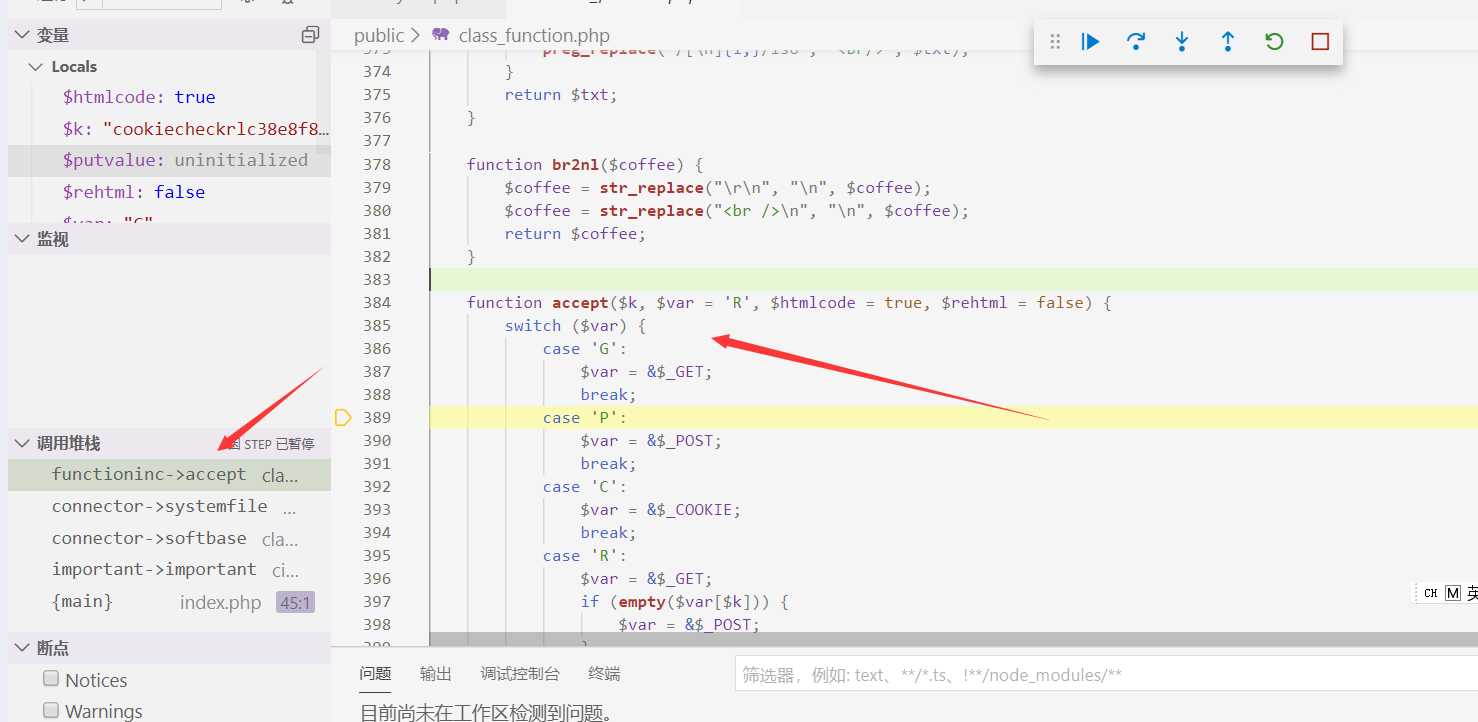Screen dimensions: 1478x722
Task: Click the public breadcrumb segment
Action: 379,35
